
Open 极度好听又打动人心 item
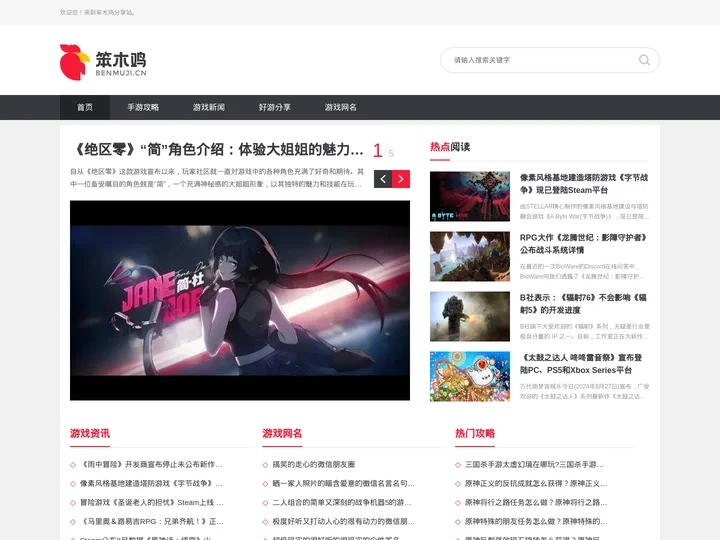[343, 522]
